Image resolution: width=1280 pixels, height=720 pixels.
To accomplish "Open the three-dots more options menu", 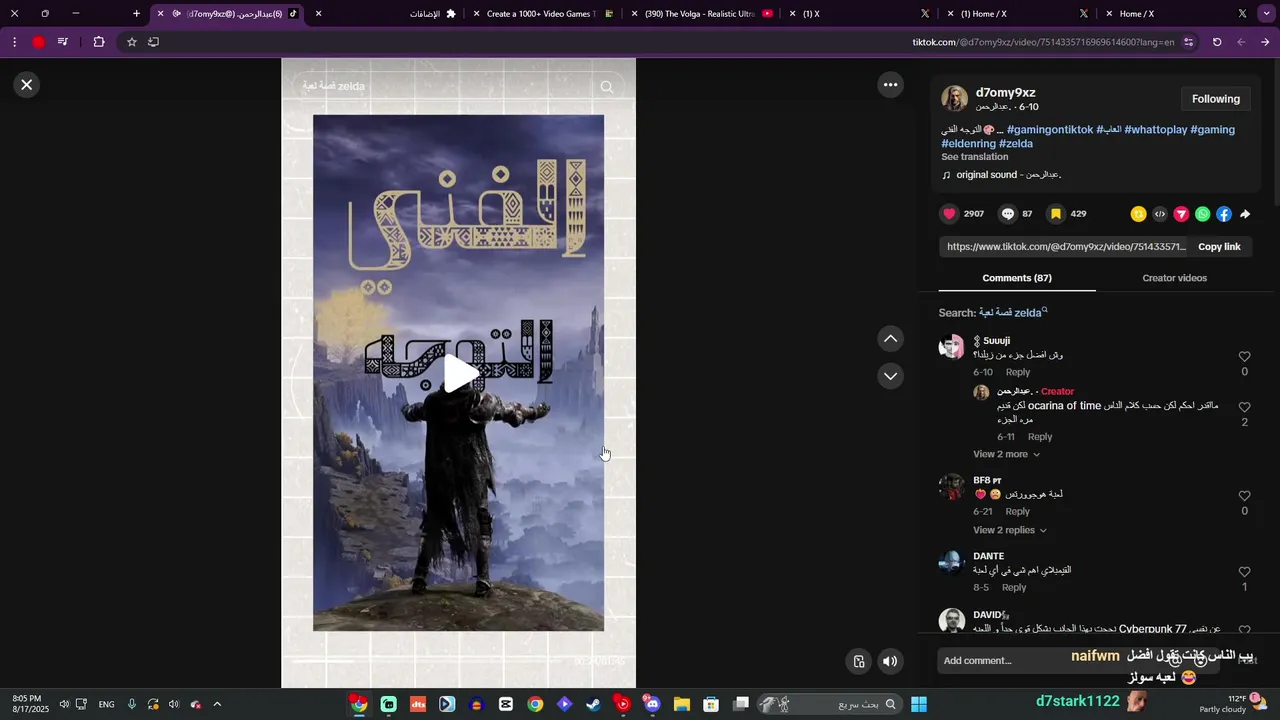I will [890, 85].
